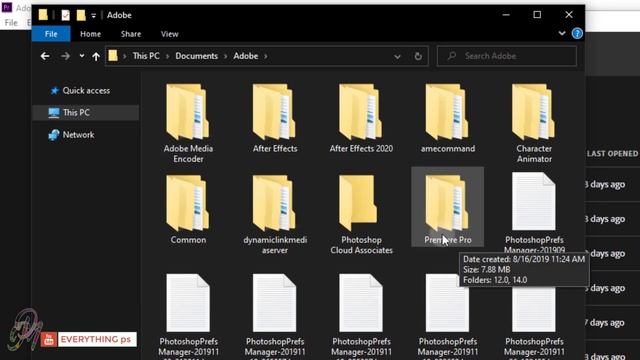
Task: Select the PhotoshopPrefsManager-201909 file
Action: 534,212
